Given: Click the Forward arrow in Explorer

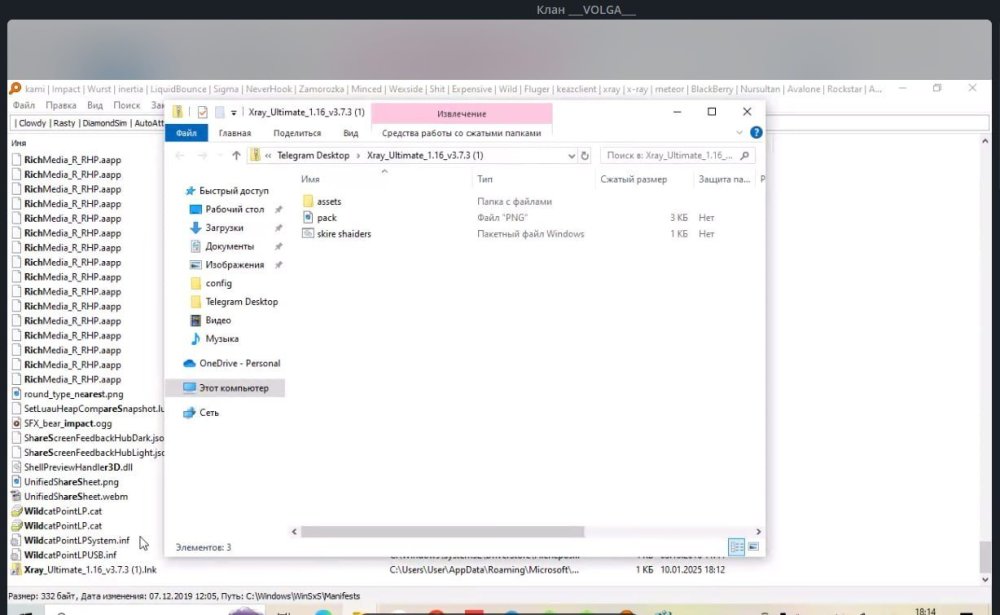Looking at the screenshot, I should [202, 156].
